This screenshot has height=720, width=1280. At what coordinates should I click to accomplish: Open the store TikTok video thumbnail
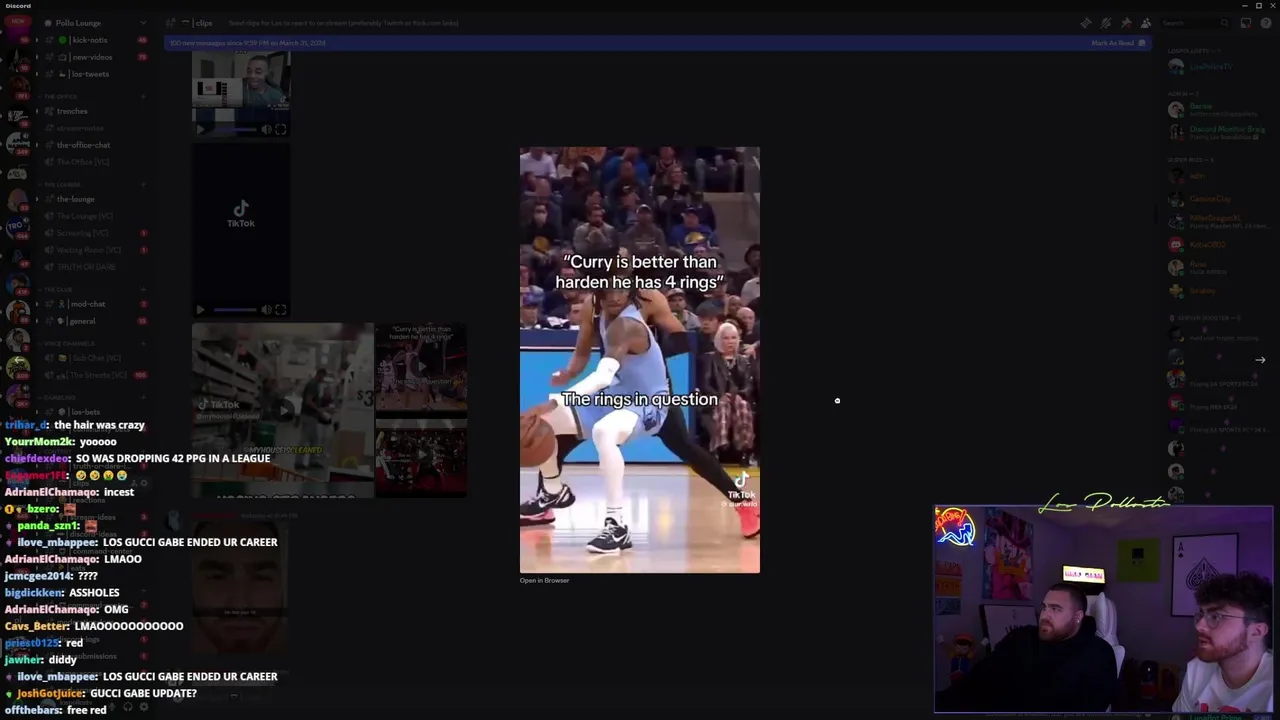[x=283, y=410]
